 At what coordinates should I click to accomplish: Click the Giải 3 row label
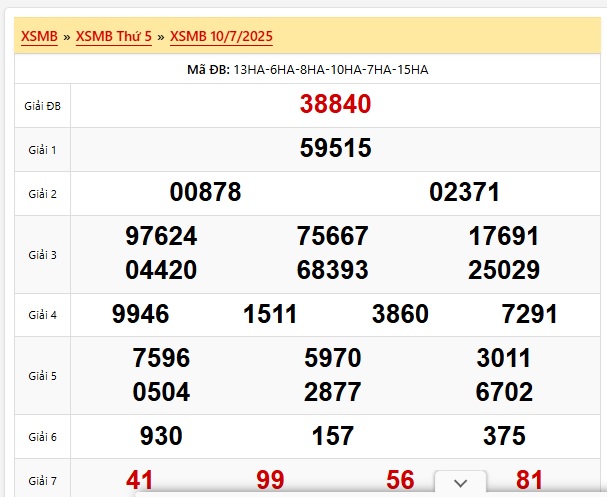43,255
